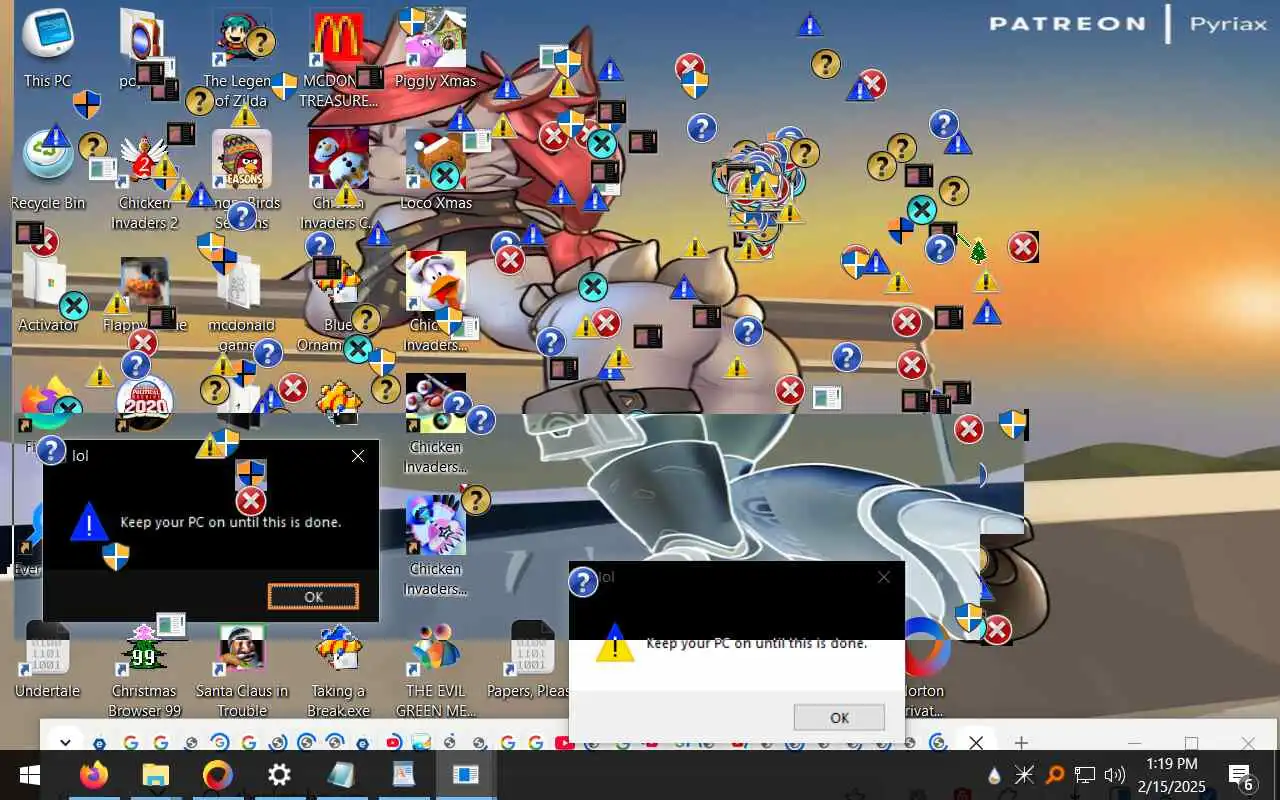Click OK in the black lol dialog
The height and width of the screenshot is (800, 1280).
point(313,596)
